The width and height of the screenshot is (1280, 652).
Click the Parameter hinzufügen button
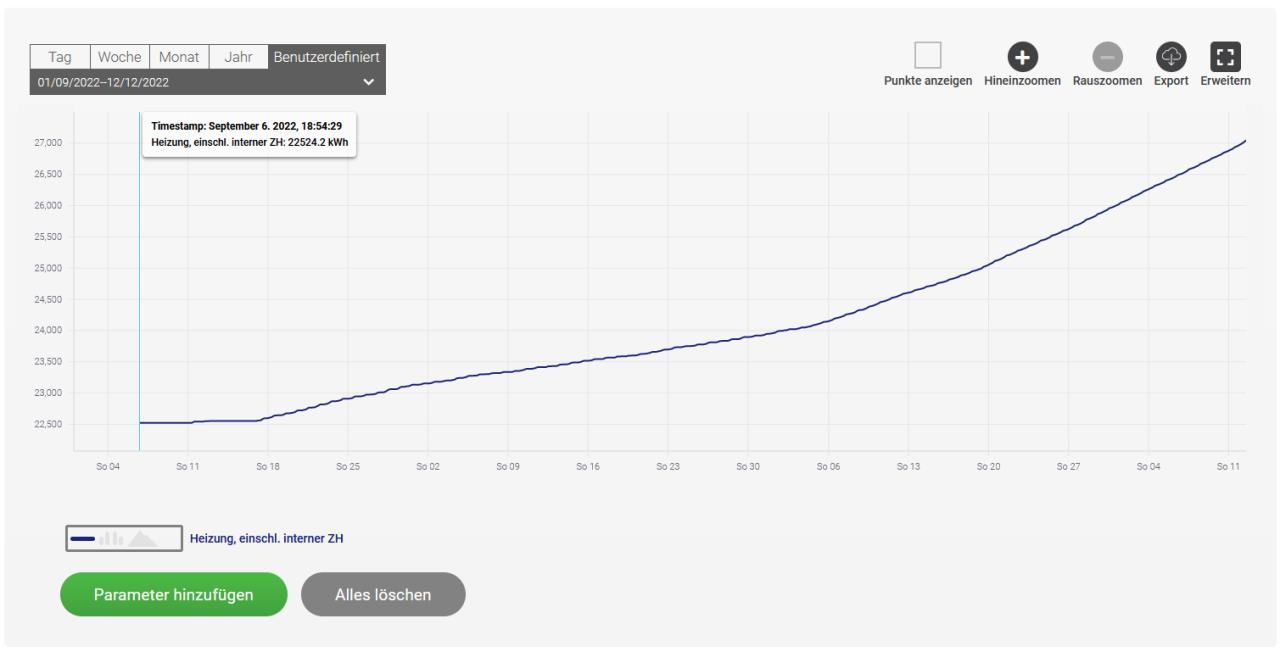pos(173,594)
